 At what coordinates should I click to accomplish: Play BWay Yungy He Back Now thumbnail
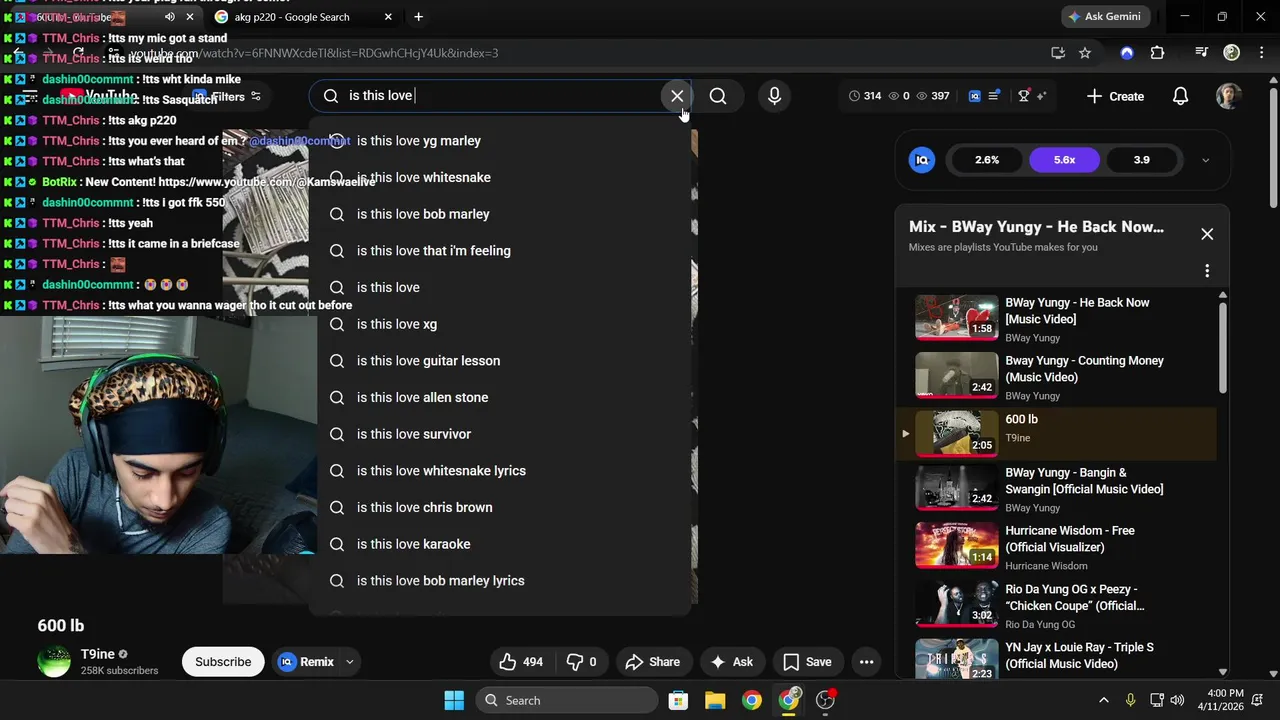pyautogui.click(x=957, y=317)
